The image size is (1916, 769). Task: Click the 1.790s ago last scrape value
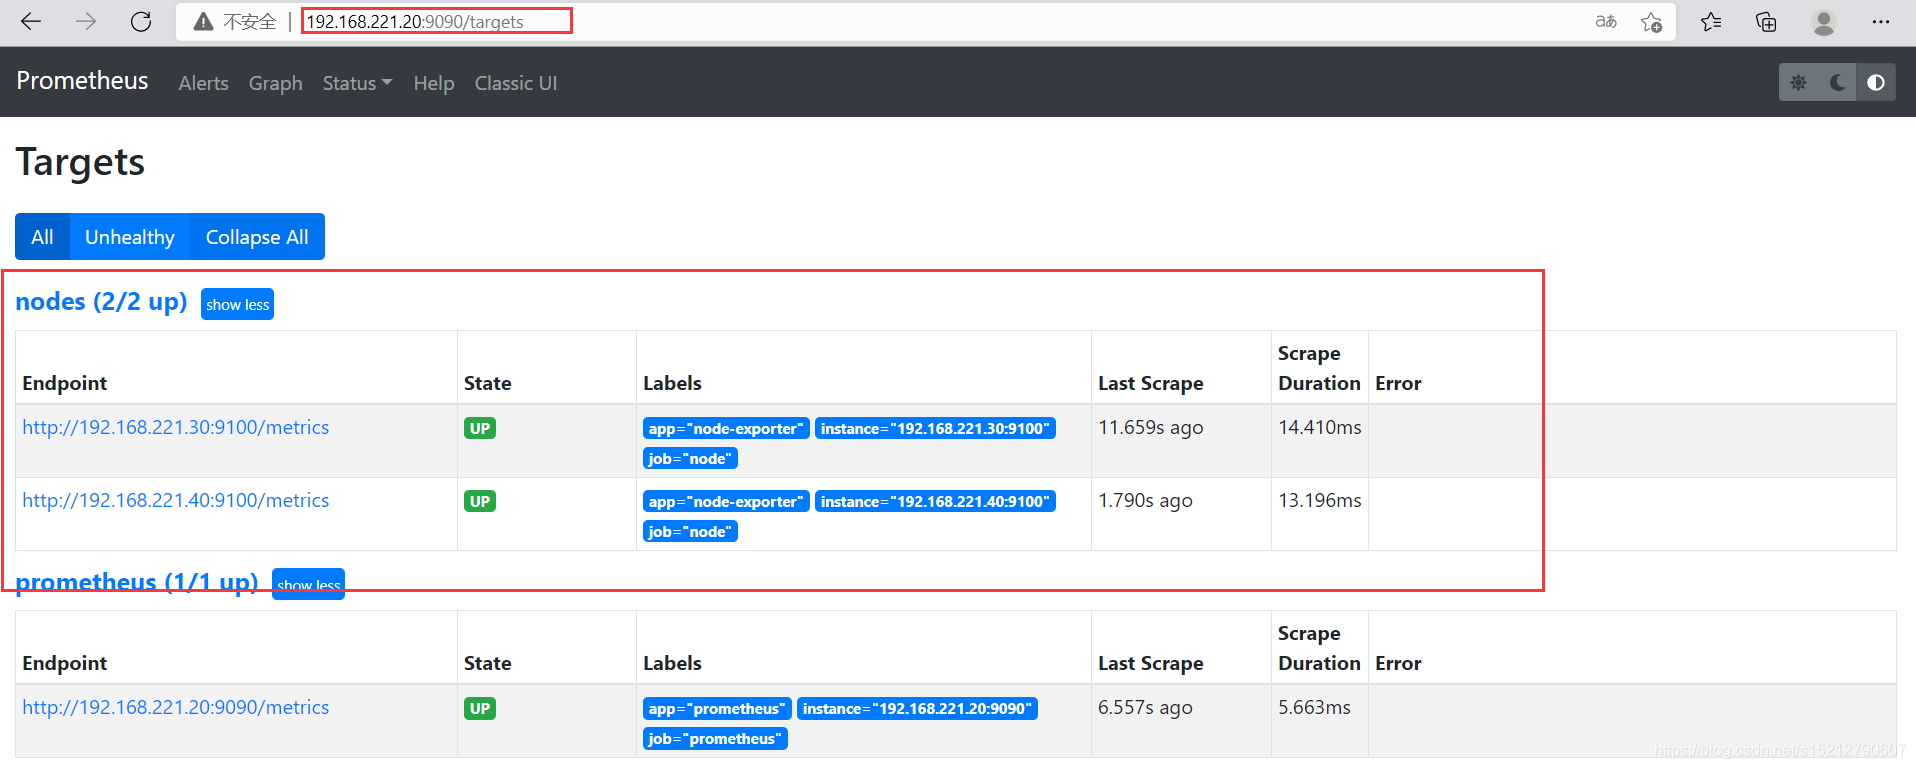[1145, 500]
